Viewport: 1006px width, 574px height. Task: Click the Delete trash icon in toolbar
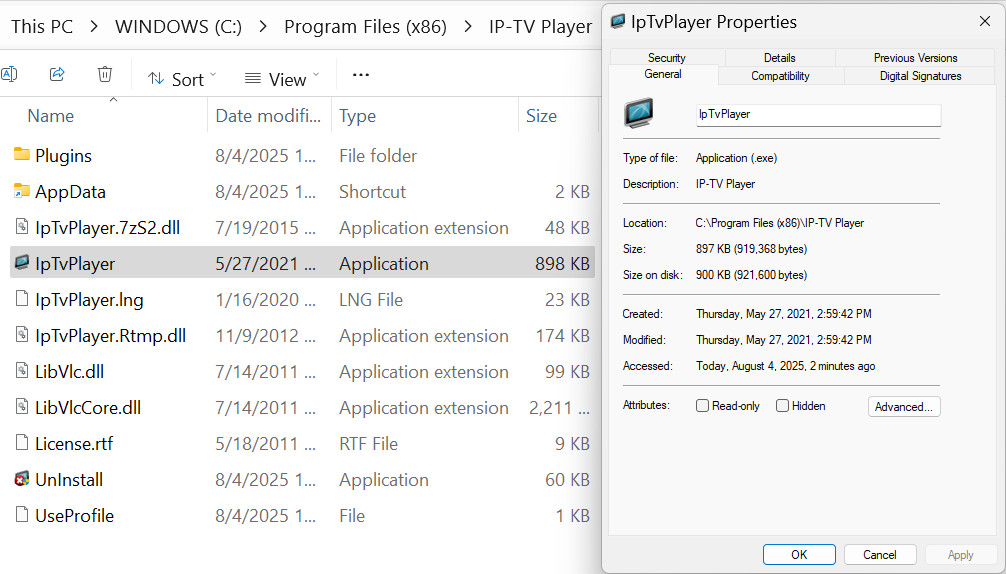click(x=105, y=74)
